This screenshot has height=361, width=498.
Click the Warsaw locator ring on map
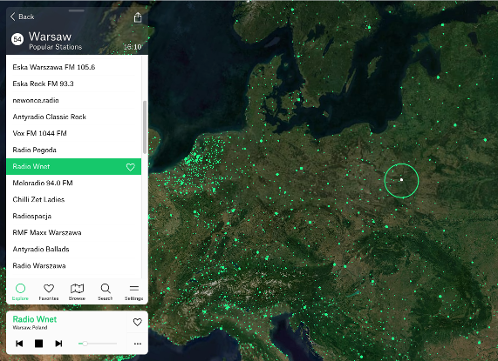[401, 180]
